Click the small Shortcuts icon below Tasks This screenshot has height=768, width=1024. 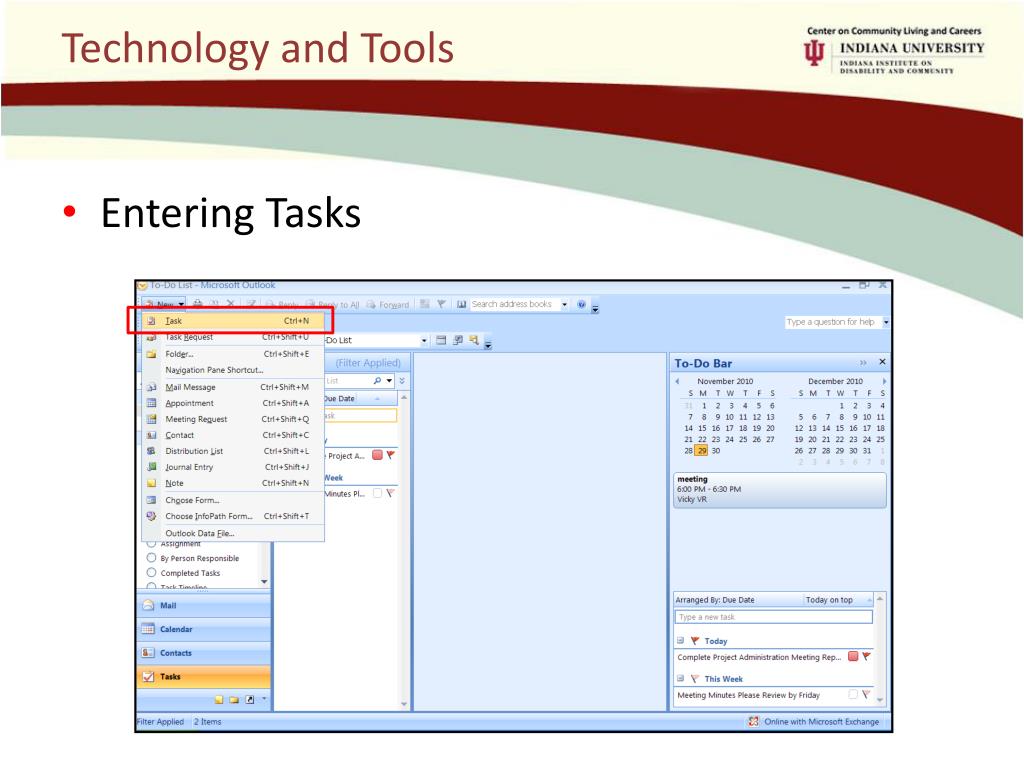(249, 700)
